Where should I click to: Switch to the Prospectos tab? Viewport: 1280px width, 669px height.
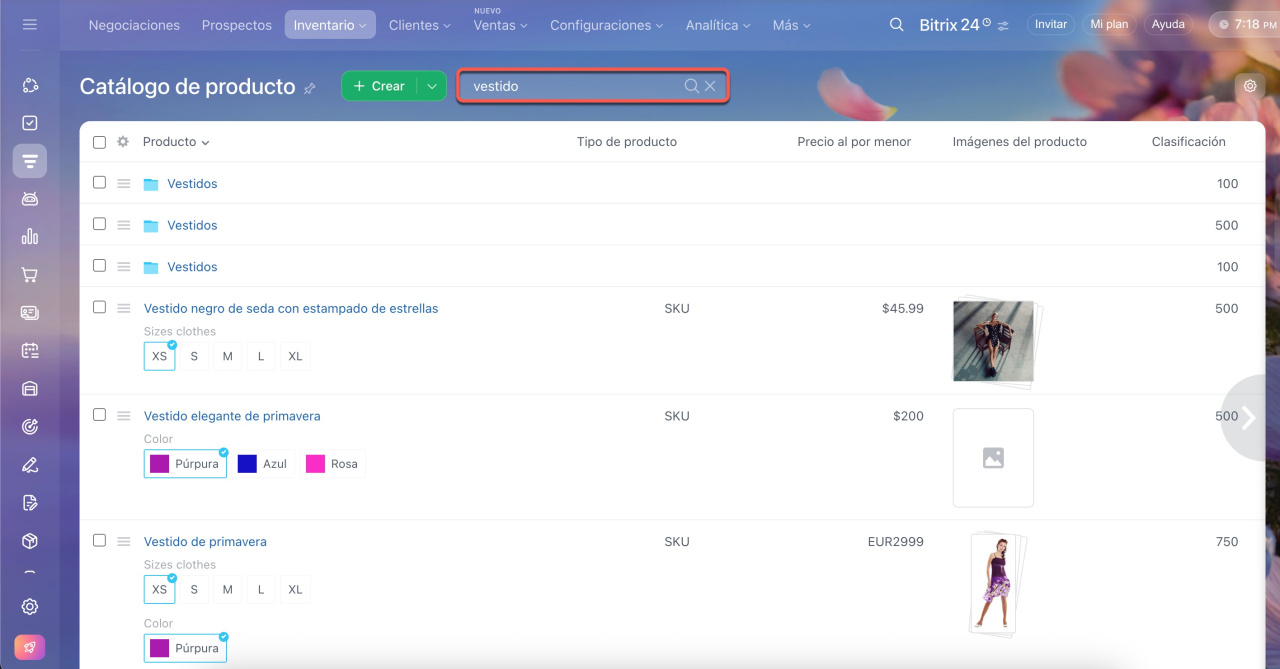[x=236, y=25]
